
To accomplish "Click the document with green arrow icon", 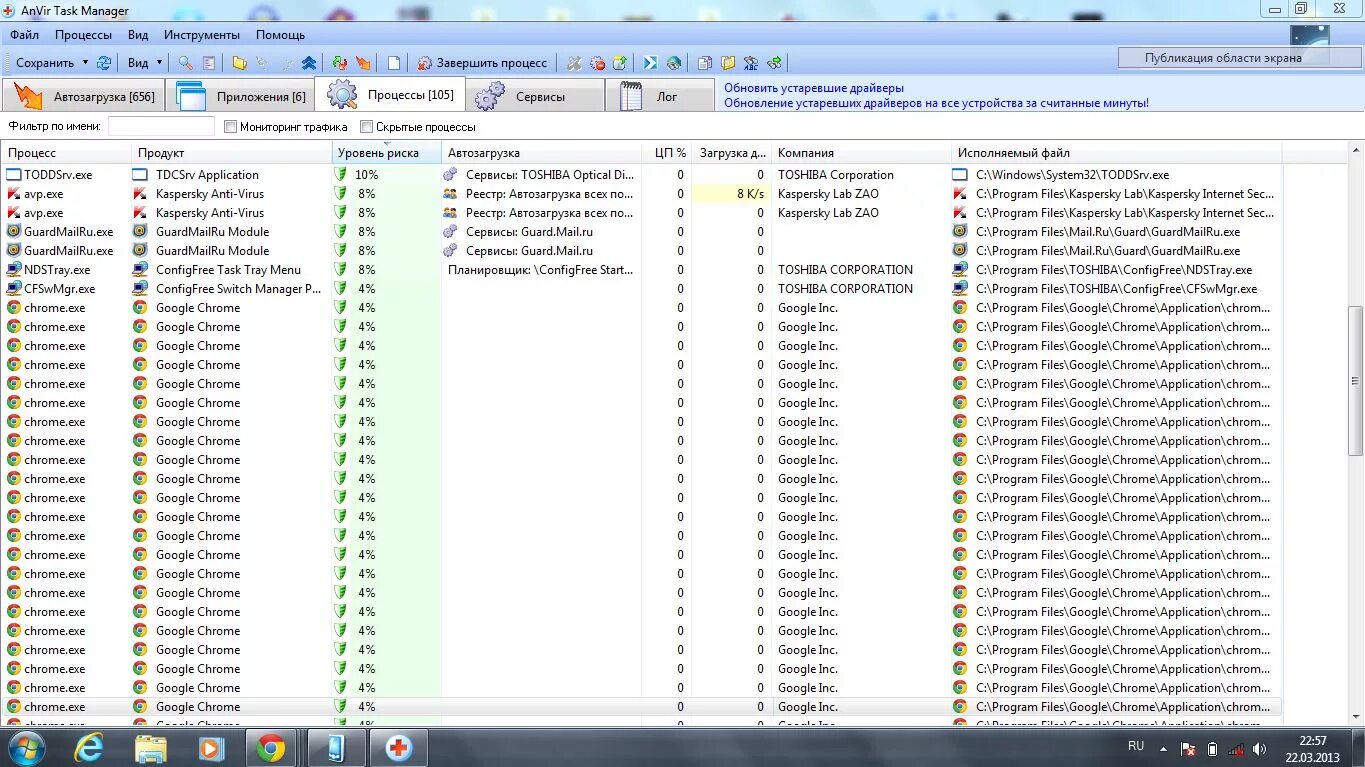I will pos(620,62).
